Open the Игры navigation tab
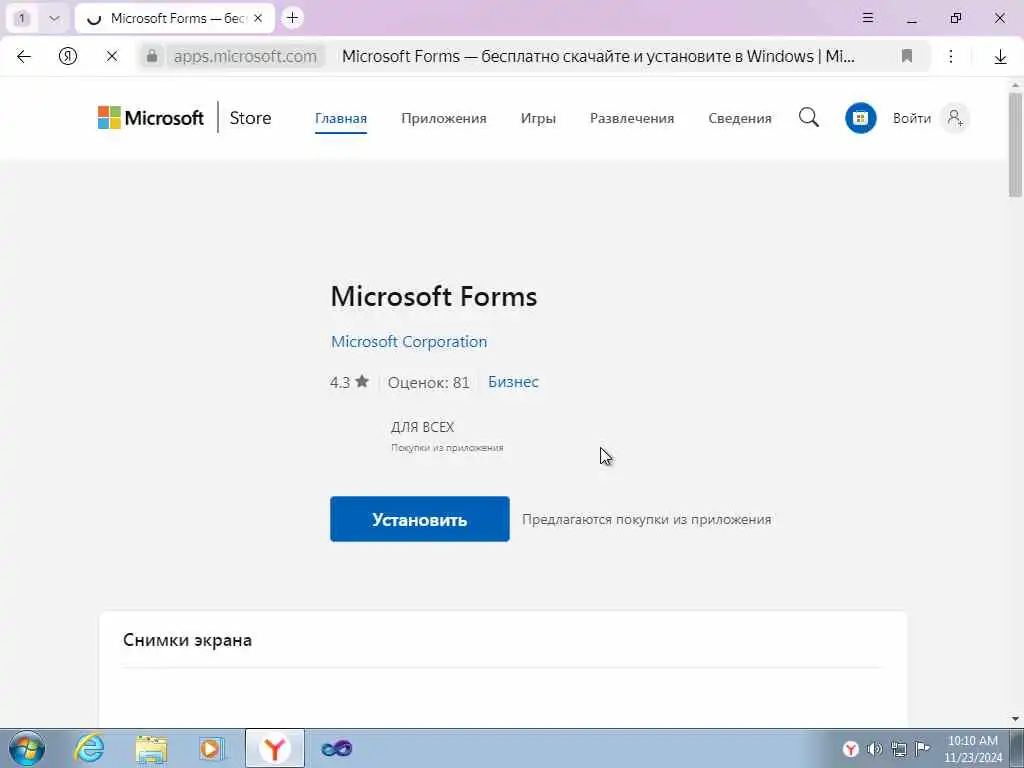The image size is (1024, 768). (538, 118)
